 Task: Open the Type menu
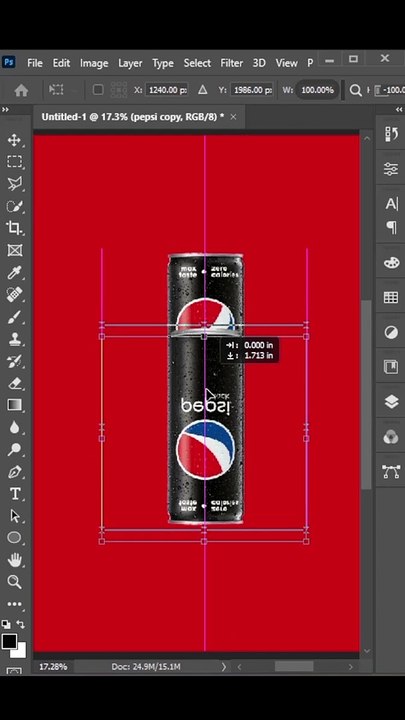[163, 63]
